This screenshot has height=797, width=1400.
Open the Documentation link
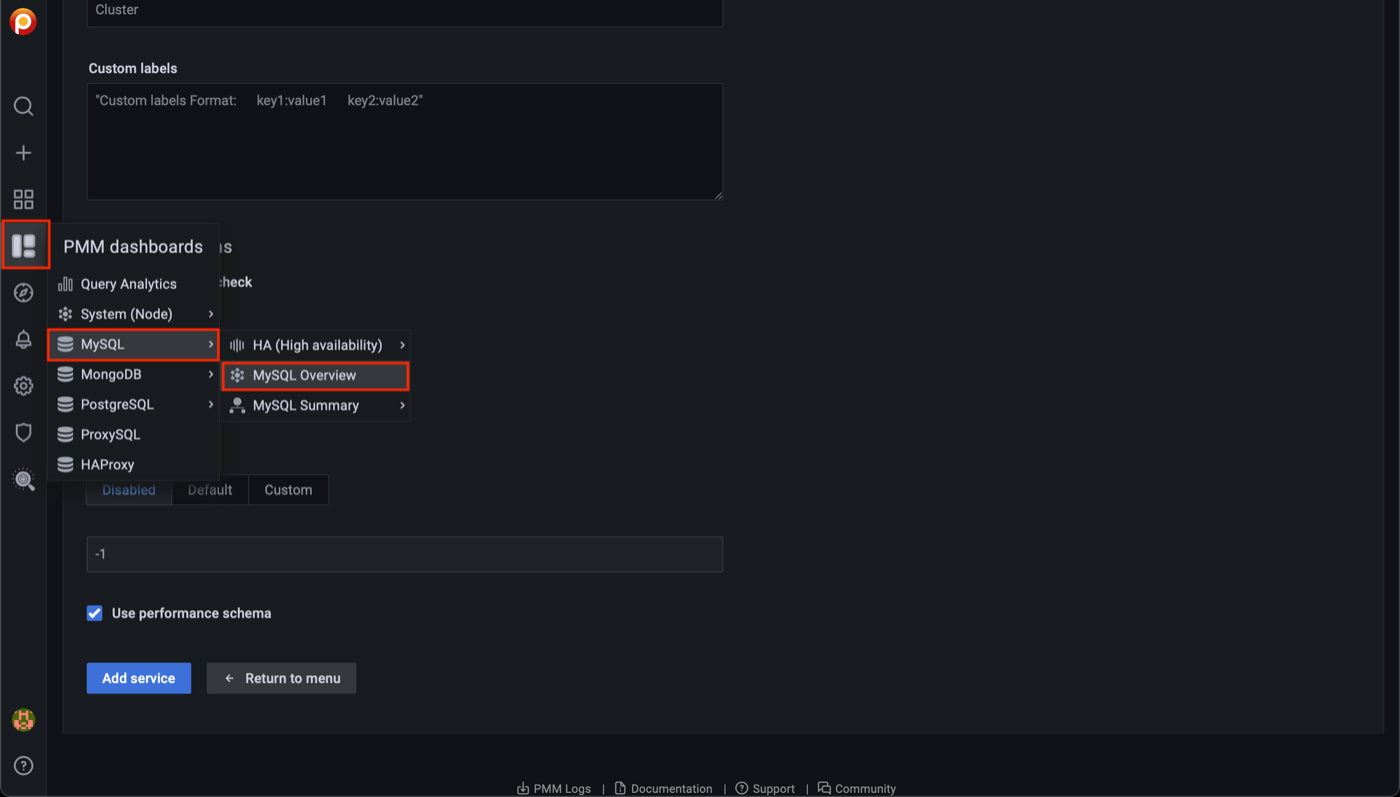tap(663, 788)
